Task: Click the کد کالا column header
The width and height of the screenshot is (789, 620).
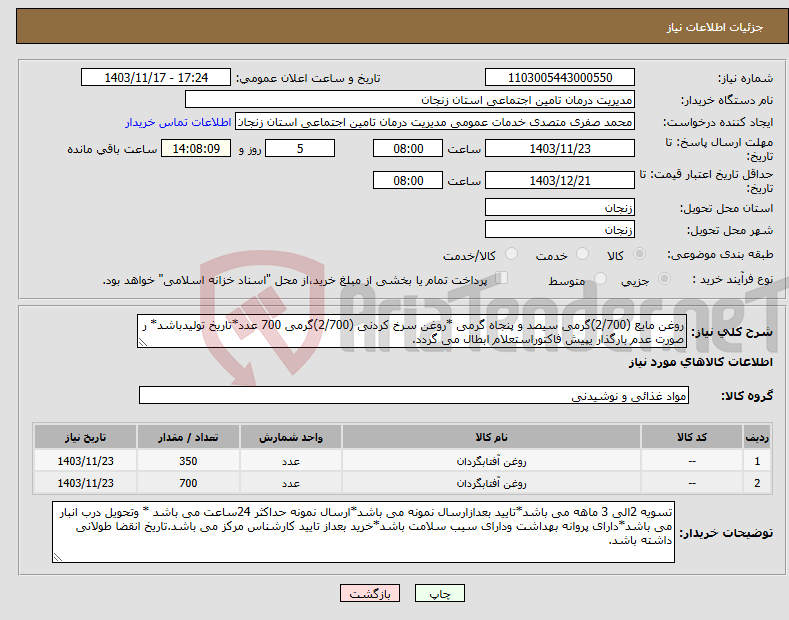Action: (x=692, y=437)
